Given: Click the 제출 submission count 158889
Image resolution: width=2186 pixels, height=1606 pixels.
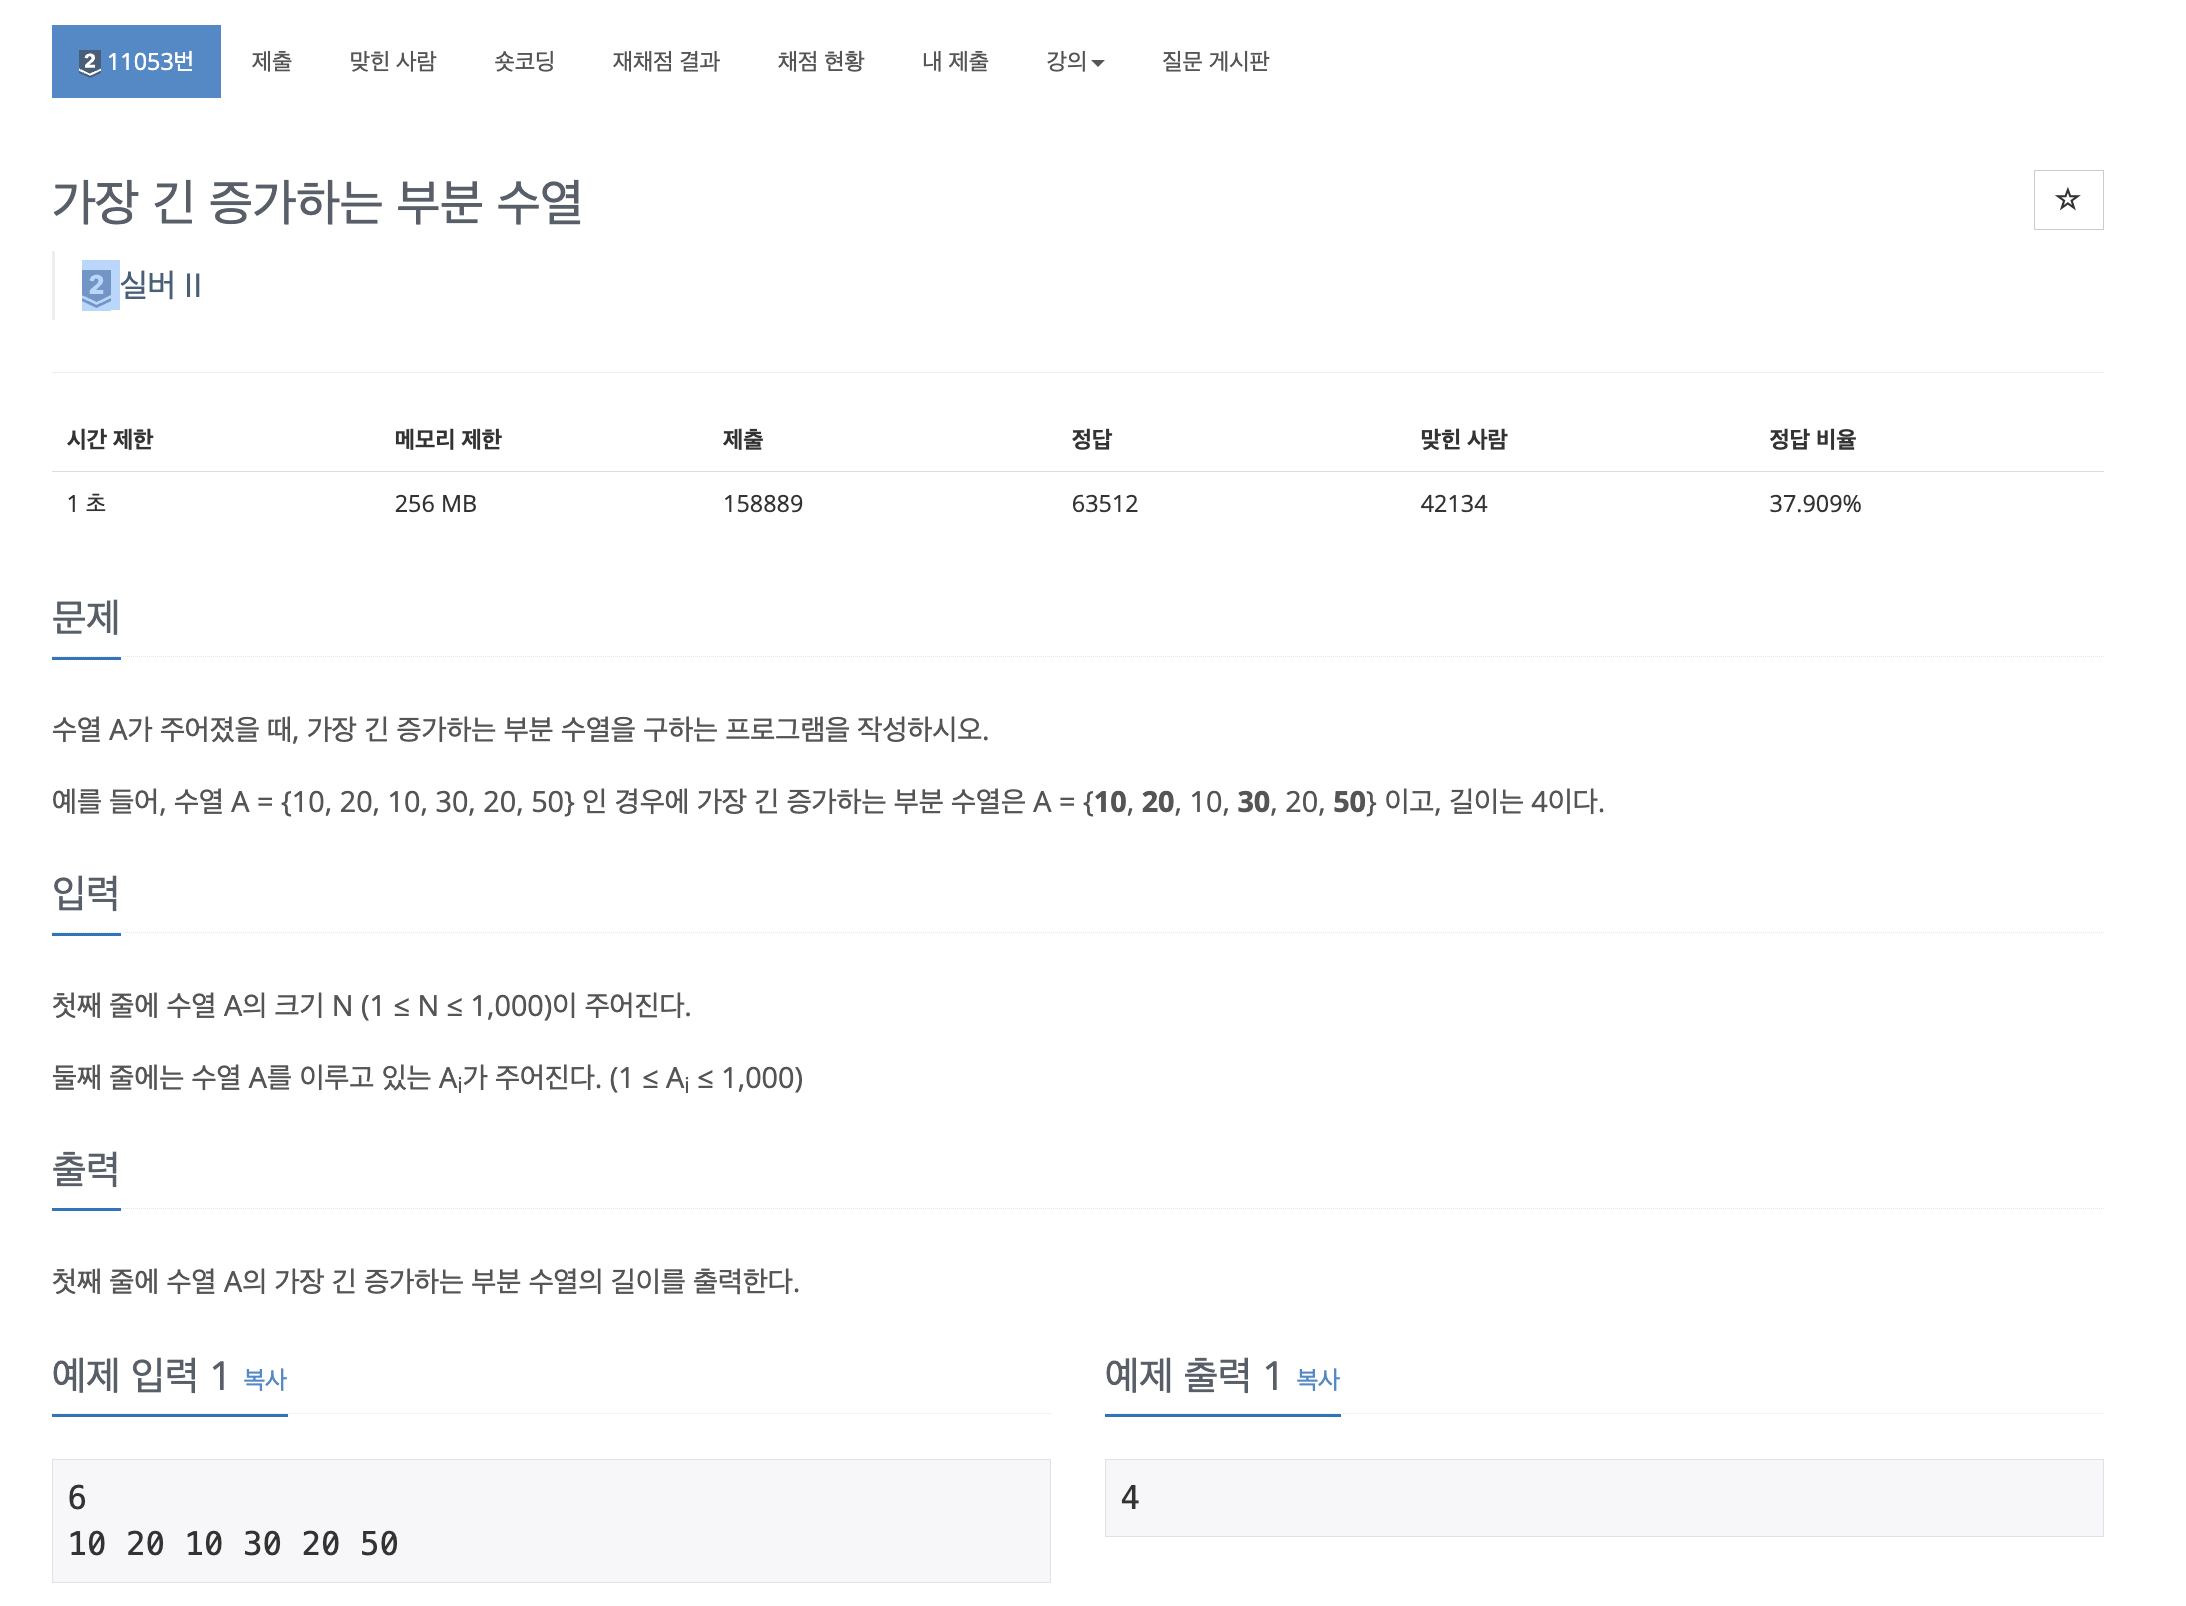Looking at the screenshot, I should [762, 503].
